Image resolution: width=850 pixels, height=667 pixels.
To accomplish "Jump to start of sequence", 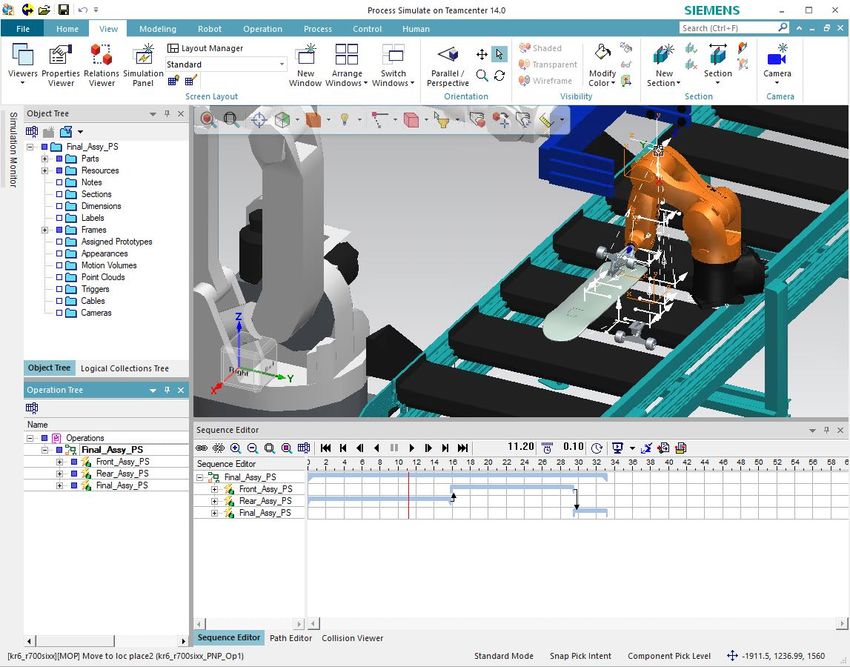I will click(326, 448).
